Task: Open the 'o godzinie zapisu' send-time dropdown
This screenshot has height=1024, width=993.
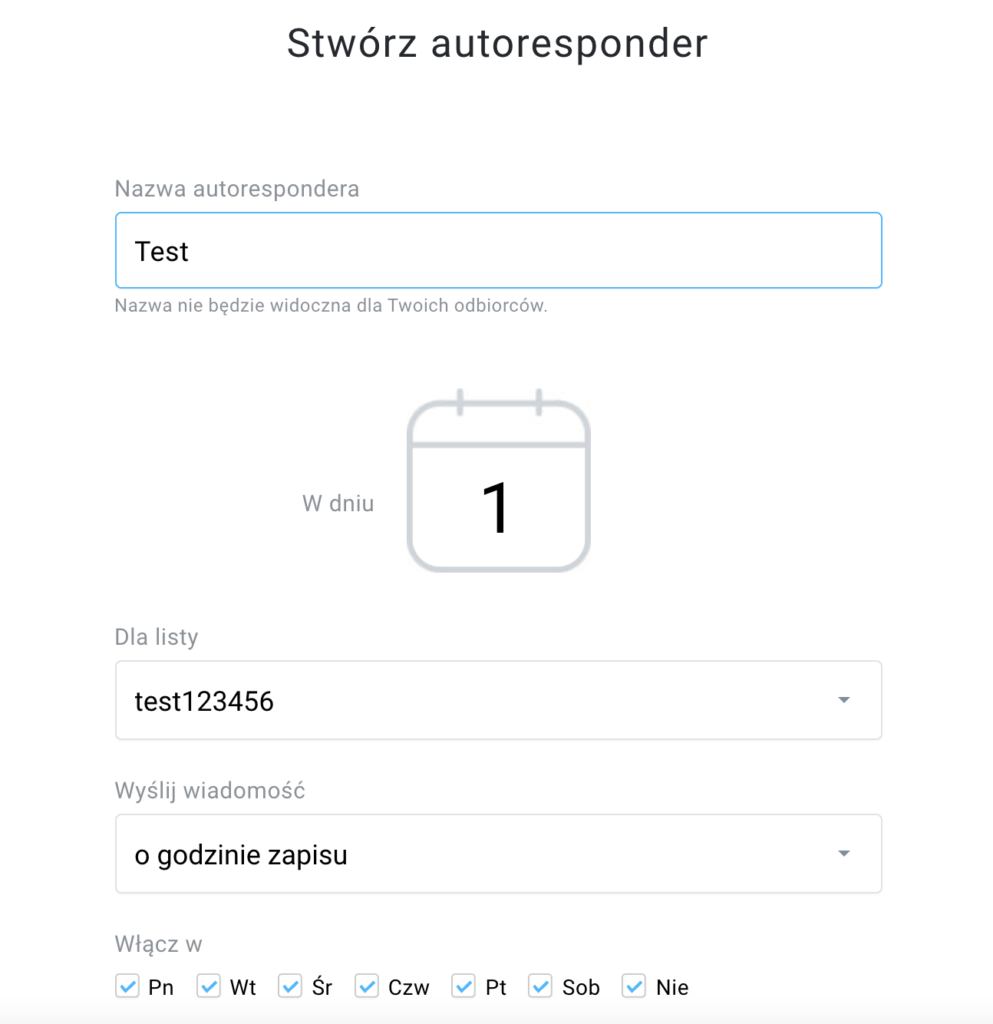Action: pyautogui.click(x=499, y=854)
